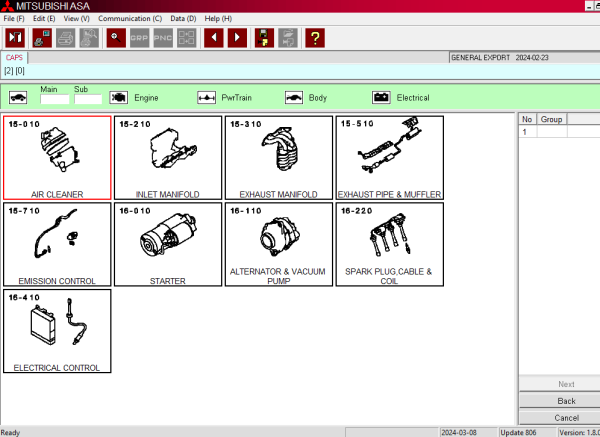Open the Data (D) menu
Image resolution: width=600 pixels, height=437 pixels.
[183, 18]
